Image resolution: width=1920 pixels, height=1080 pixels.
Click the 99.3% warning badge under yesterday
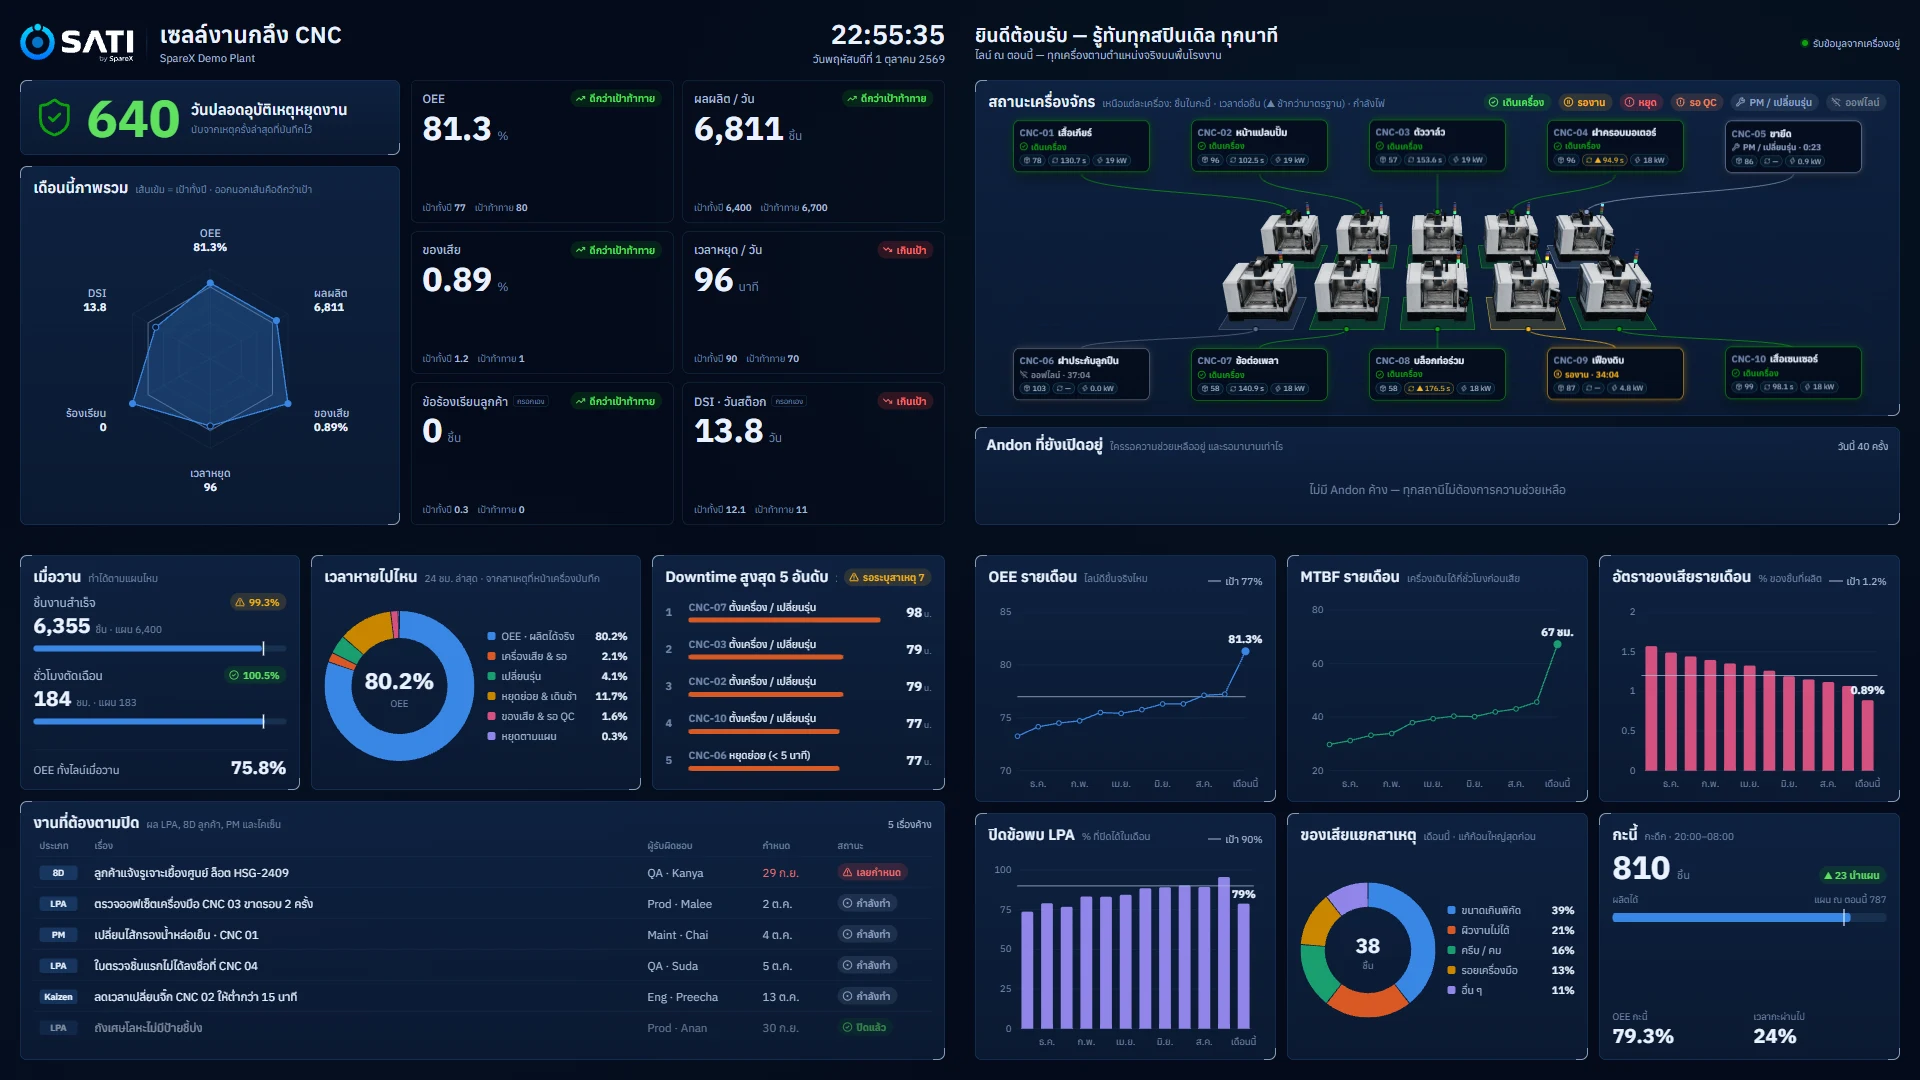pos(257,603)
